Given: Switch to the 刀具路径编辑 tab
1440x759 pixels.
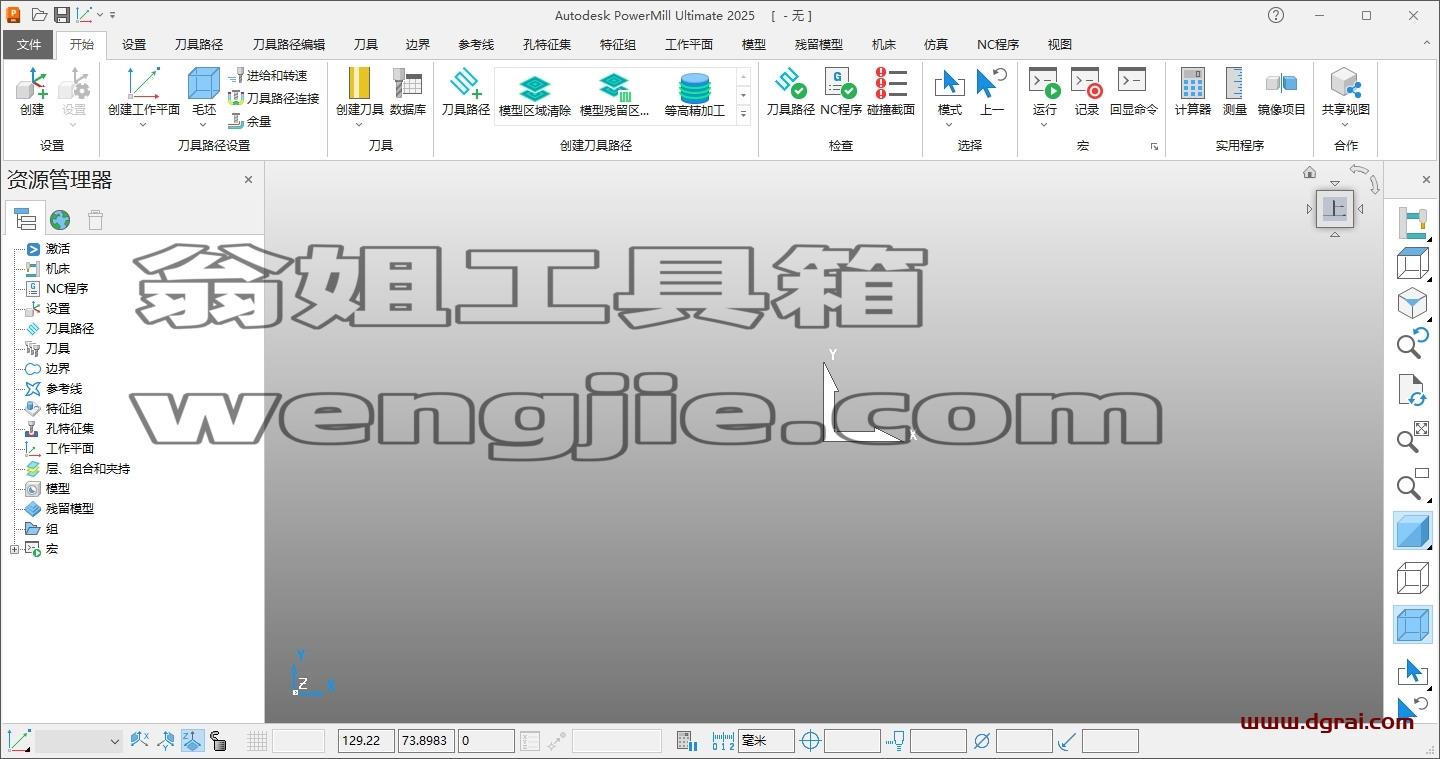Looking at the screenshot, I should tap(288, 45).
